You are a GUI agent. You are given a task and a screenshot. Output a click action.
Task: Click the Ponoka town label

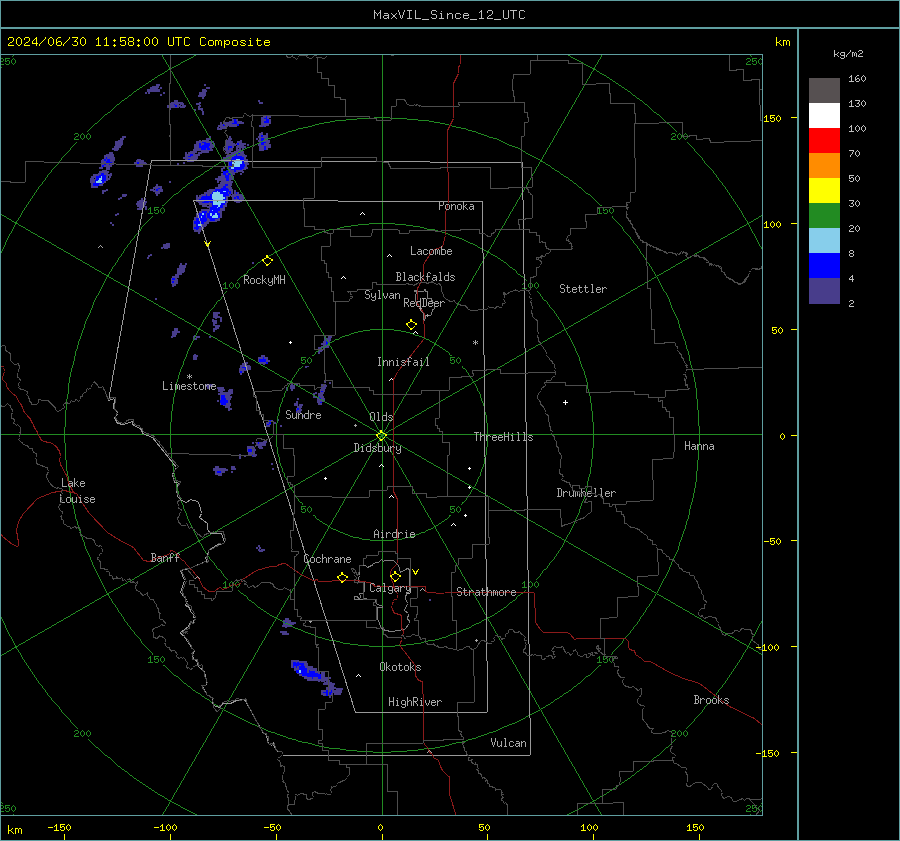[456, 207]
